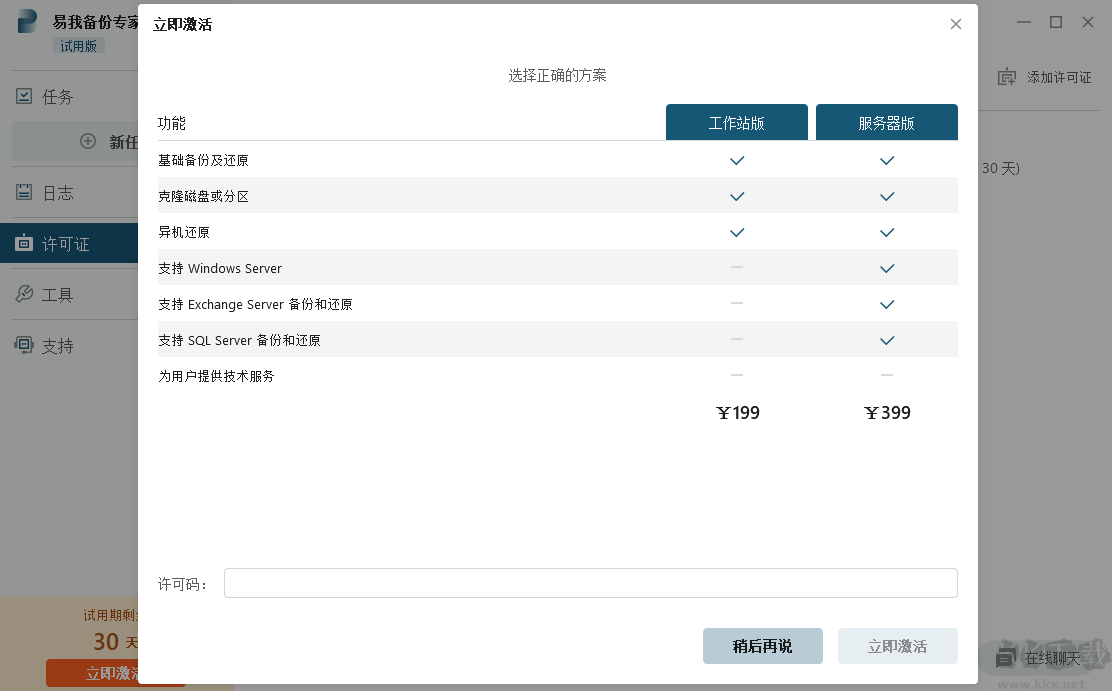Open 许可证 in the sidebar
1112x691 pixels.
tap(69, 243)
